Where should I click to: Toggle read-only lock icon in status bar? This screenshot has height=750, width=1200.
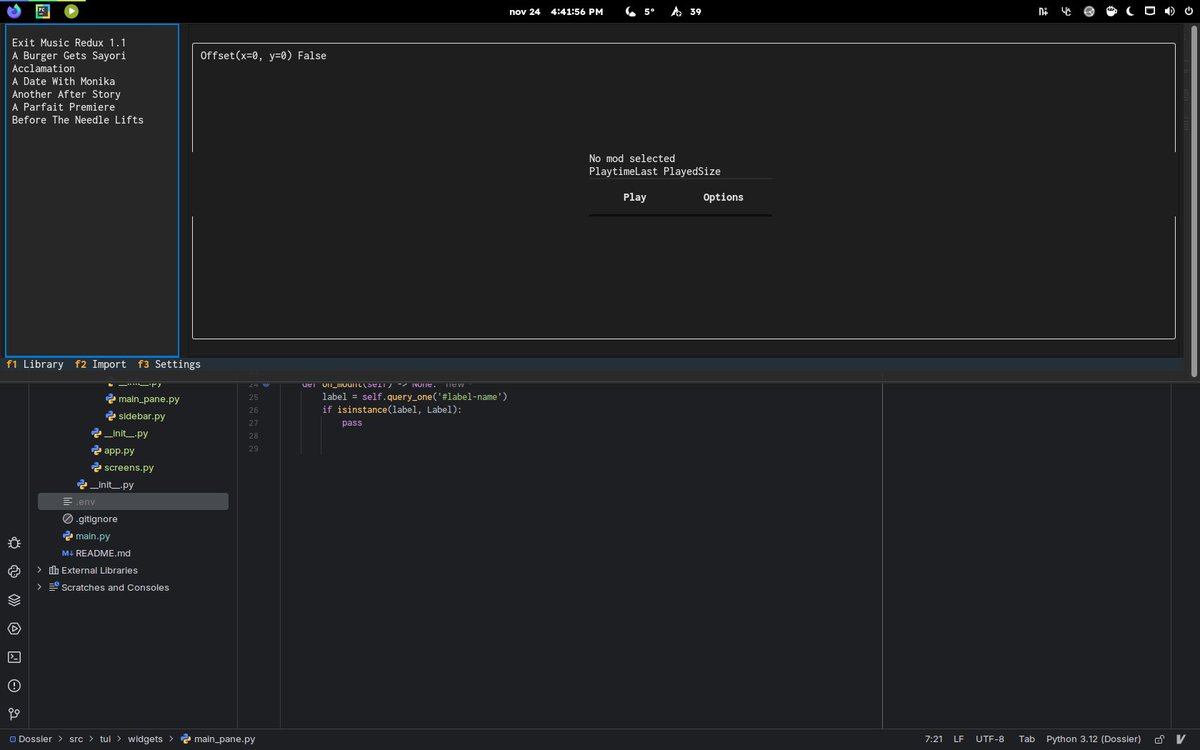pyautogui.click(x=1159, y=739)
